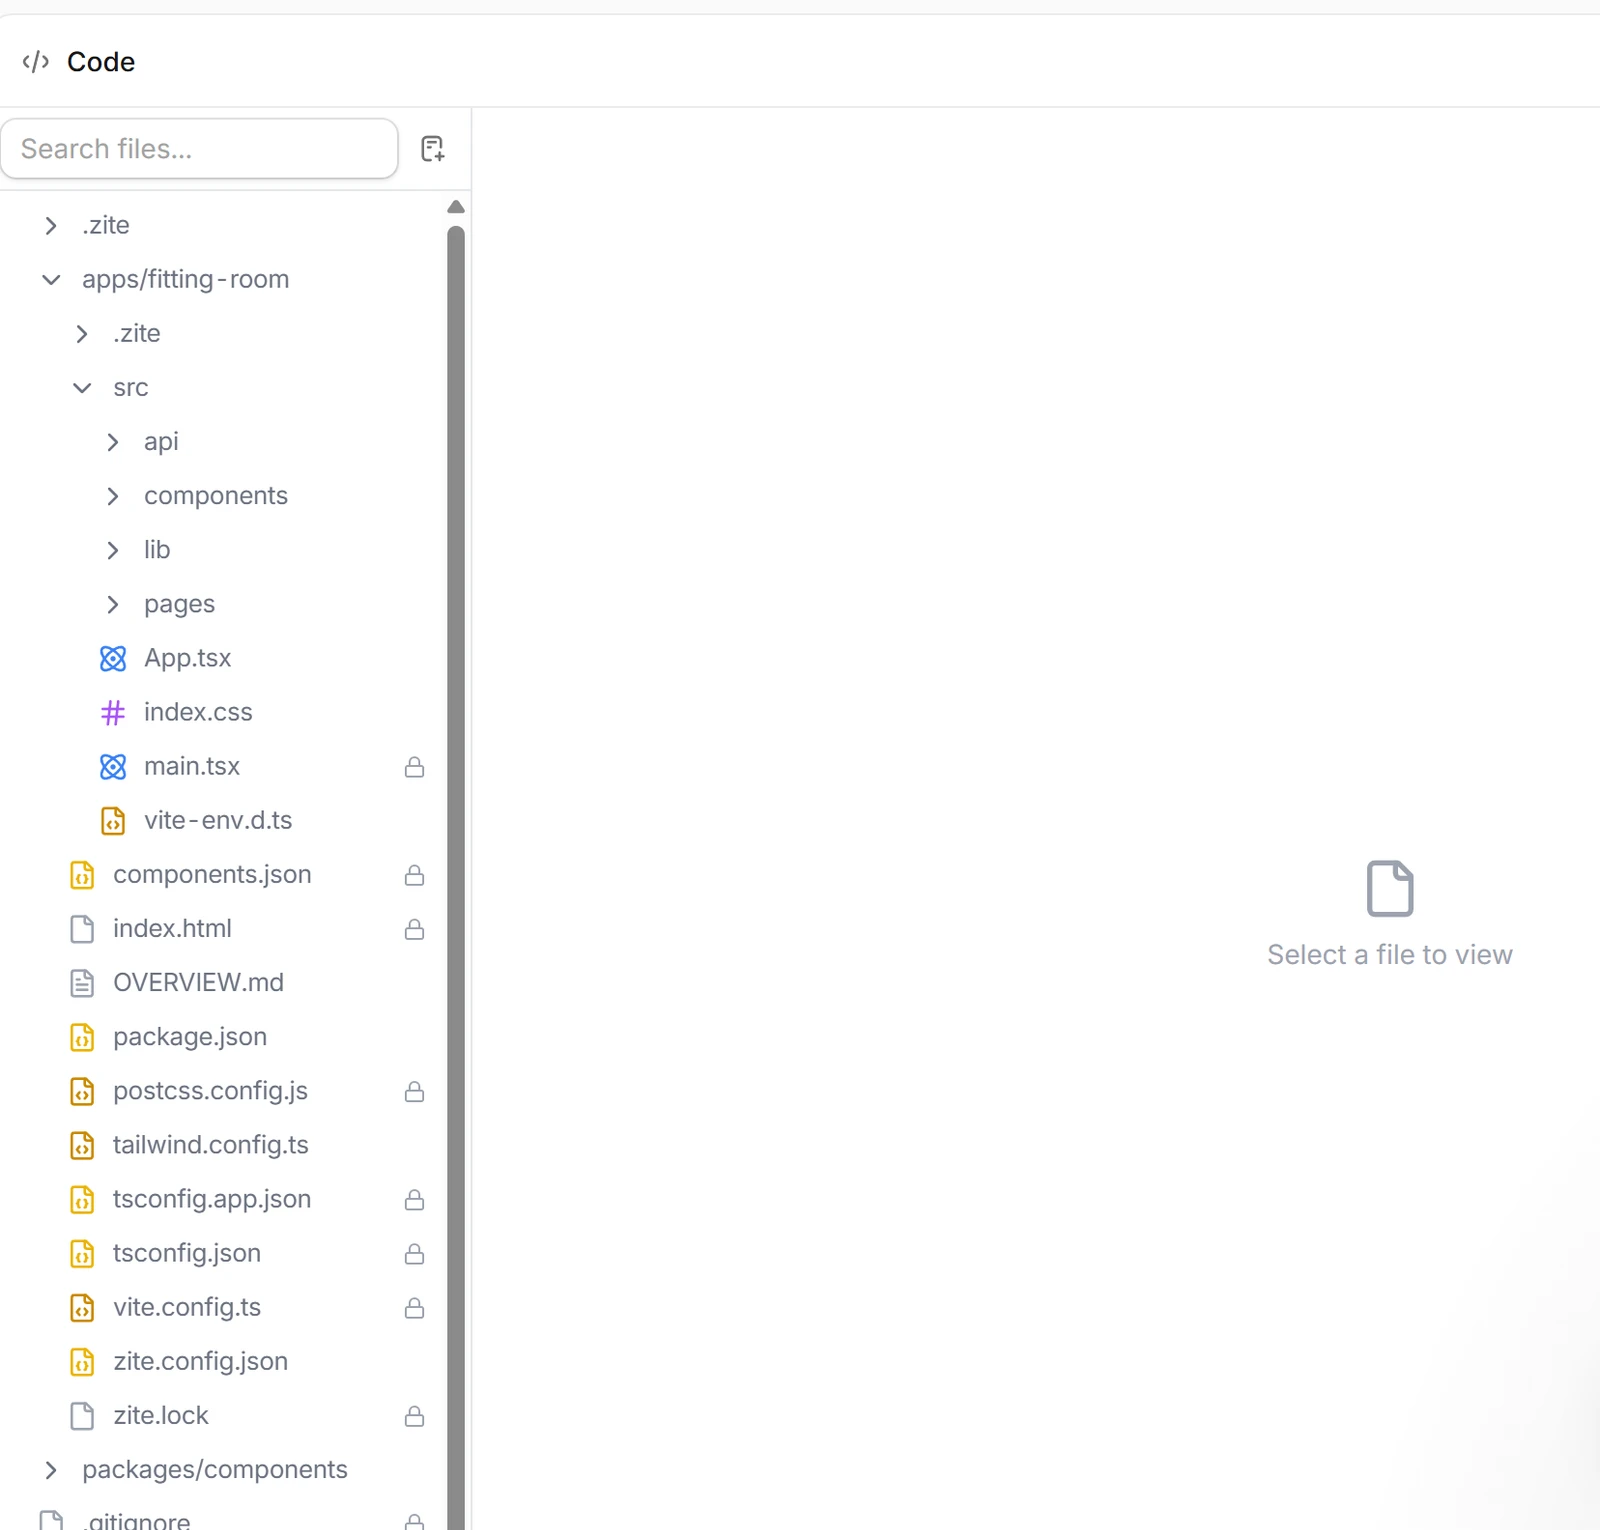Open tsconfig.json file
1600x1530 pixels.
click(187, 1253)
